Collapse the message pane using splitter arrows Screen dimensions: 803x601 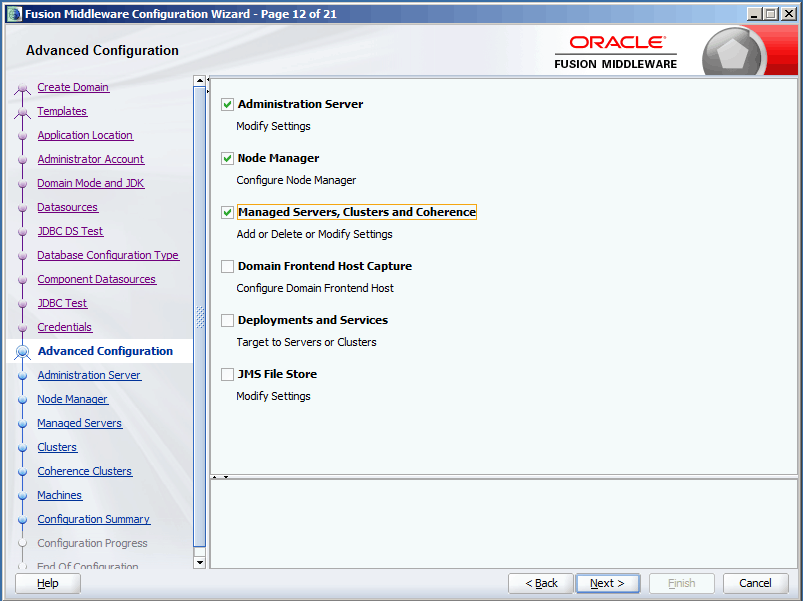(226, 477)
